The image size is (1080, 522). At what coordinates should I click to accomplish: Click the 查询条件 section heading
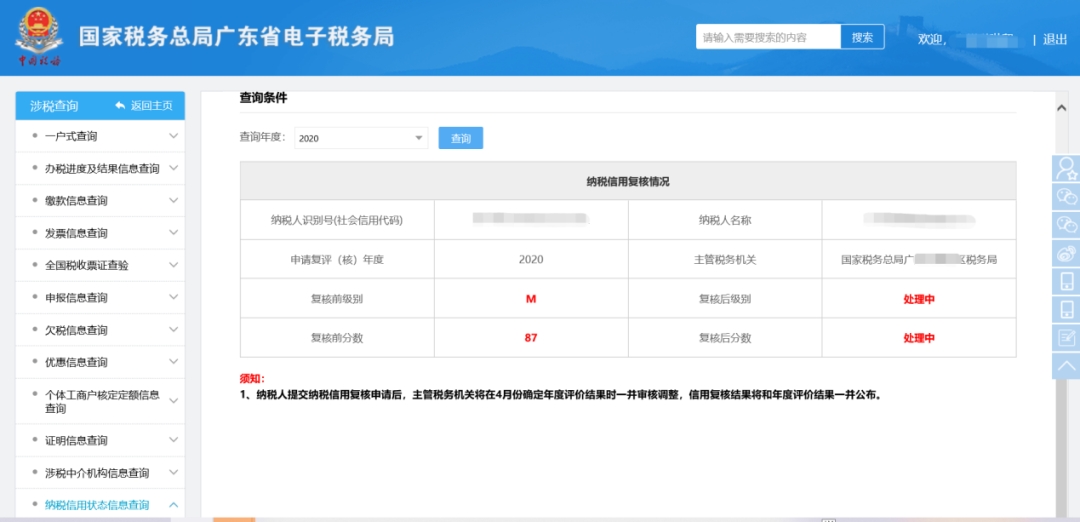(263, 98)
